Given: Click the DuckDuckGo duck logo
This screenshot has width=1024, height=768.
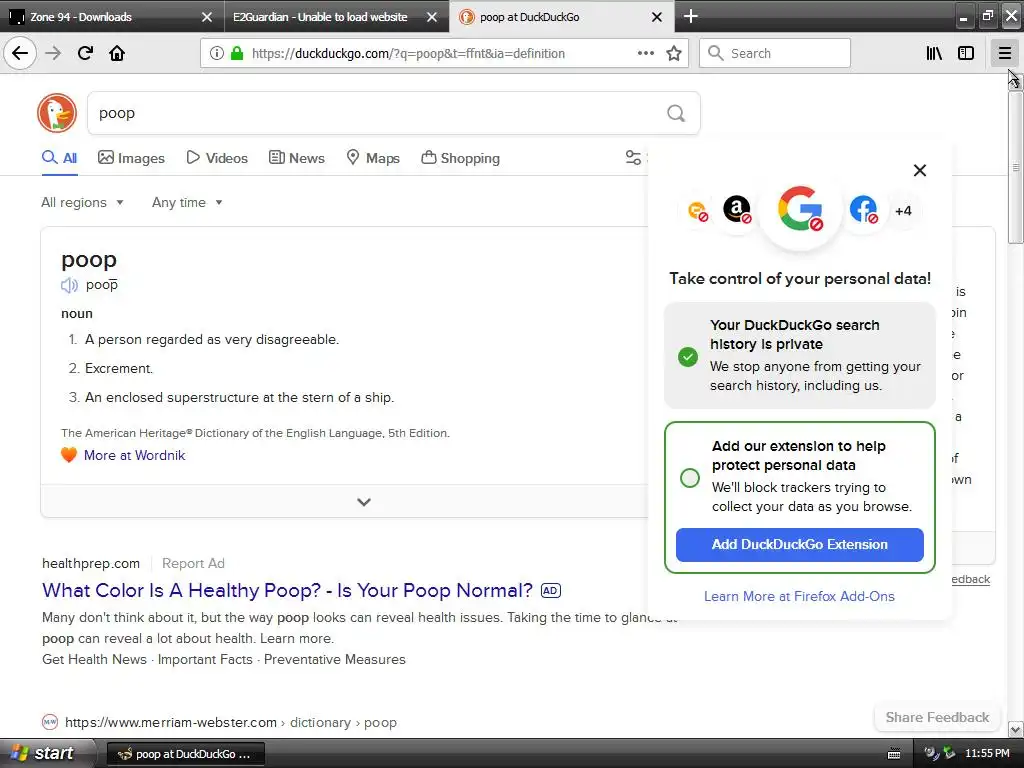Looking at the screenshot, I should [x=57, y=113].
